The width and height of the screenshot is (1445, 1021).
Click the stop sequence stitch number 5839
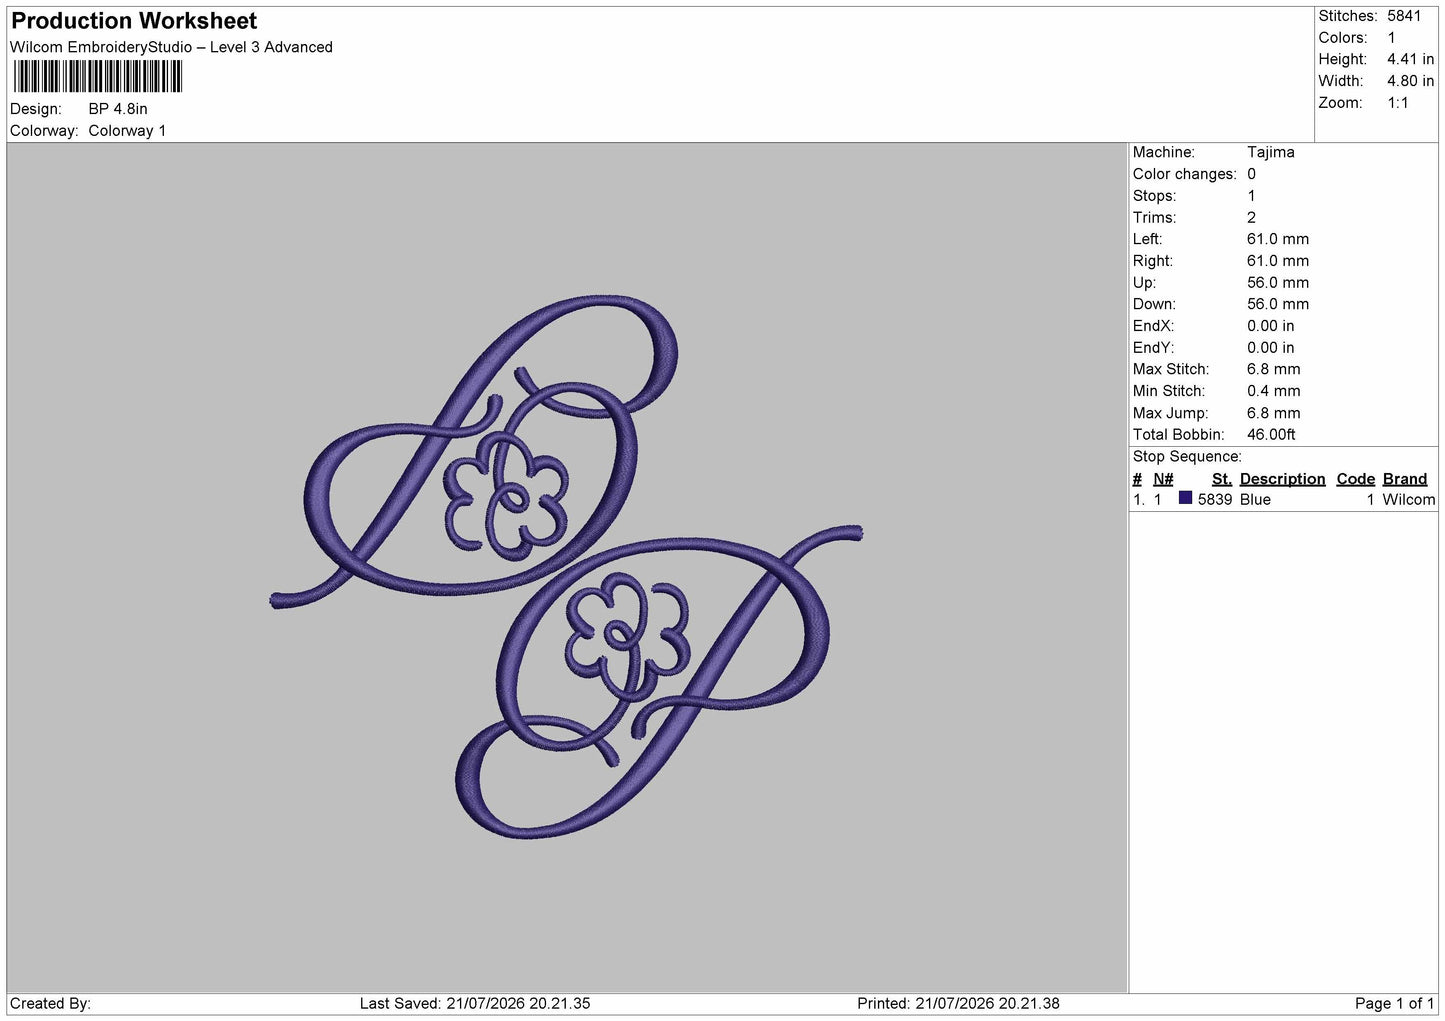[1214, 500]
